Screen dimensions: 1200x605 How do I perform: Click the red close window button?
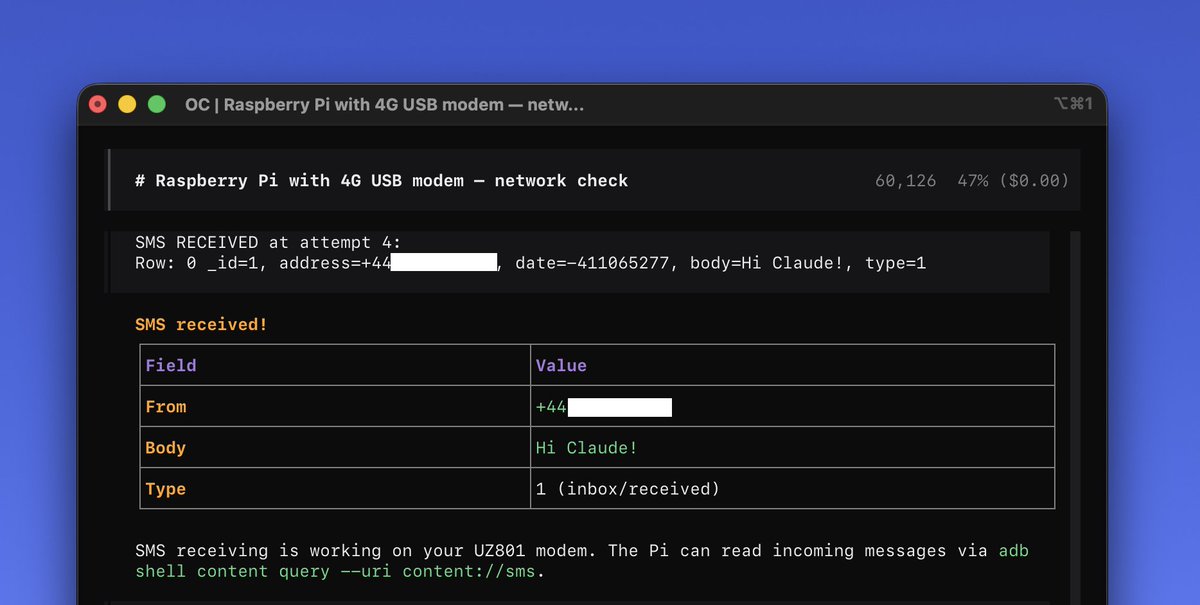[x=98, y=104]
